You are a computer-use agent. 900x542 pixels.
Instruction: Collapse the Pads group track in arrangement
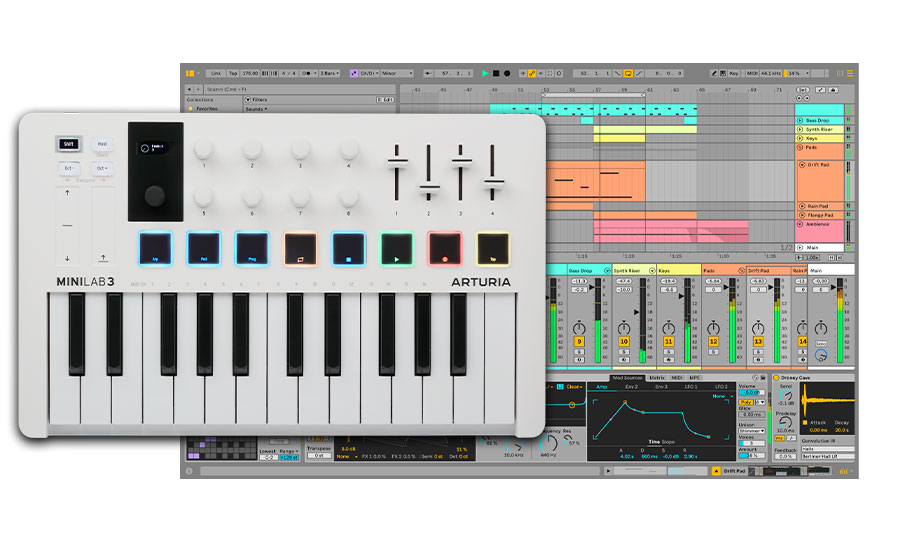click(800, 148)
